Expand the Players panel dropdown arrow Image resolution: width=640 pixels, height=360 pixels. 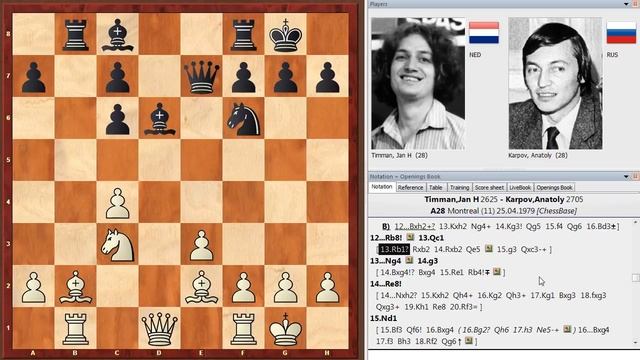pos(626,4)
